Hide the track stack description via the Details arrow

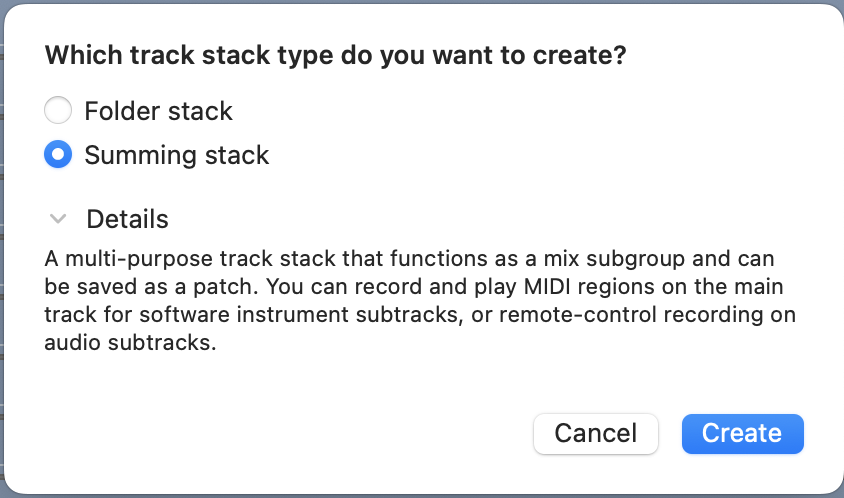point(59,219)
